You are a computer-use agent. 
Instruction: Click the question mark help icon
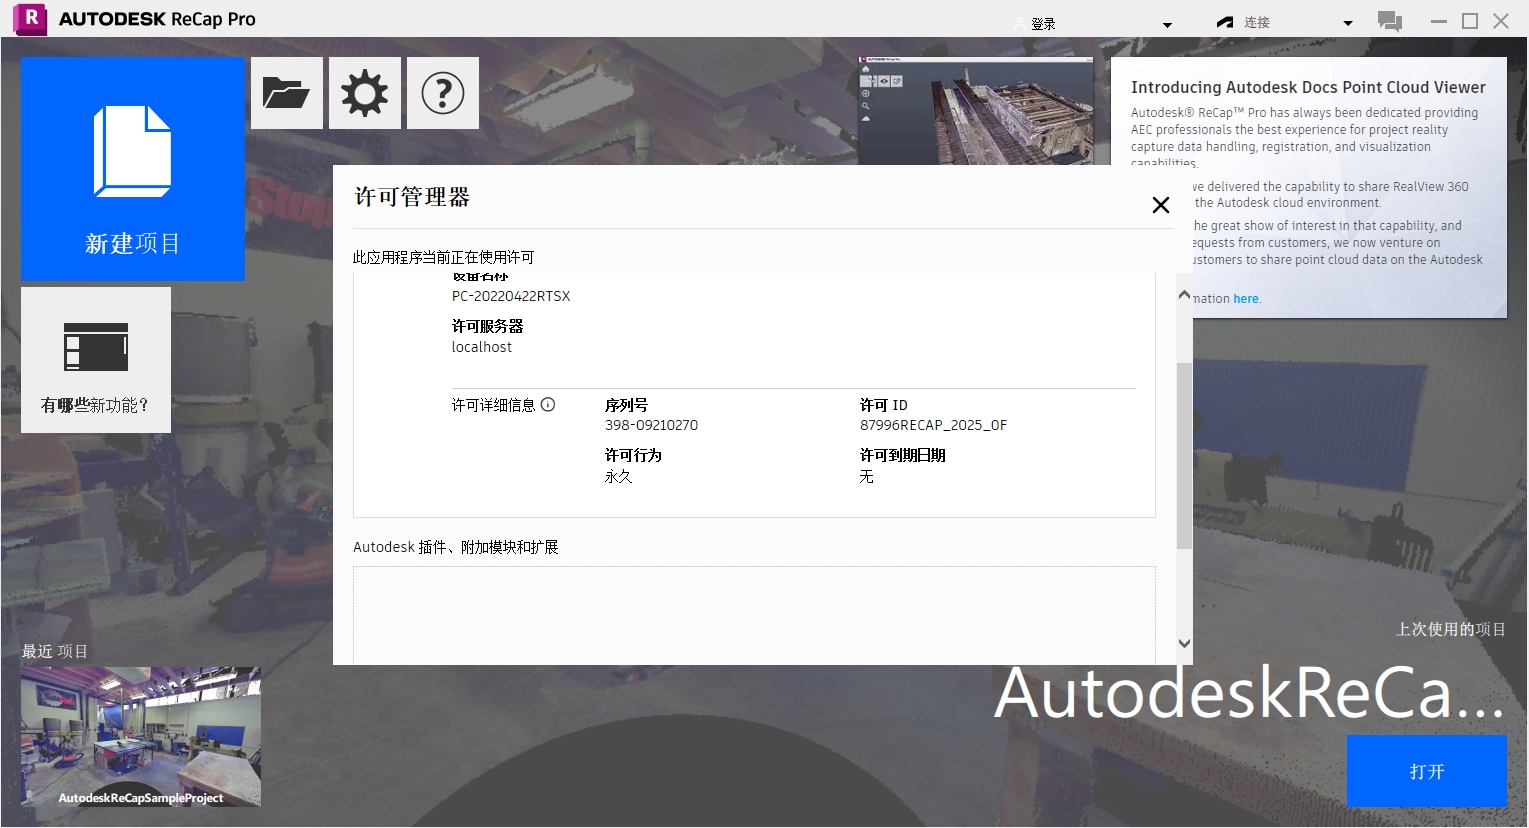click(443, 93)
